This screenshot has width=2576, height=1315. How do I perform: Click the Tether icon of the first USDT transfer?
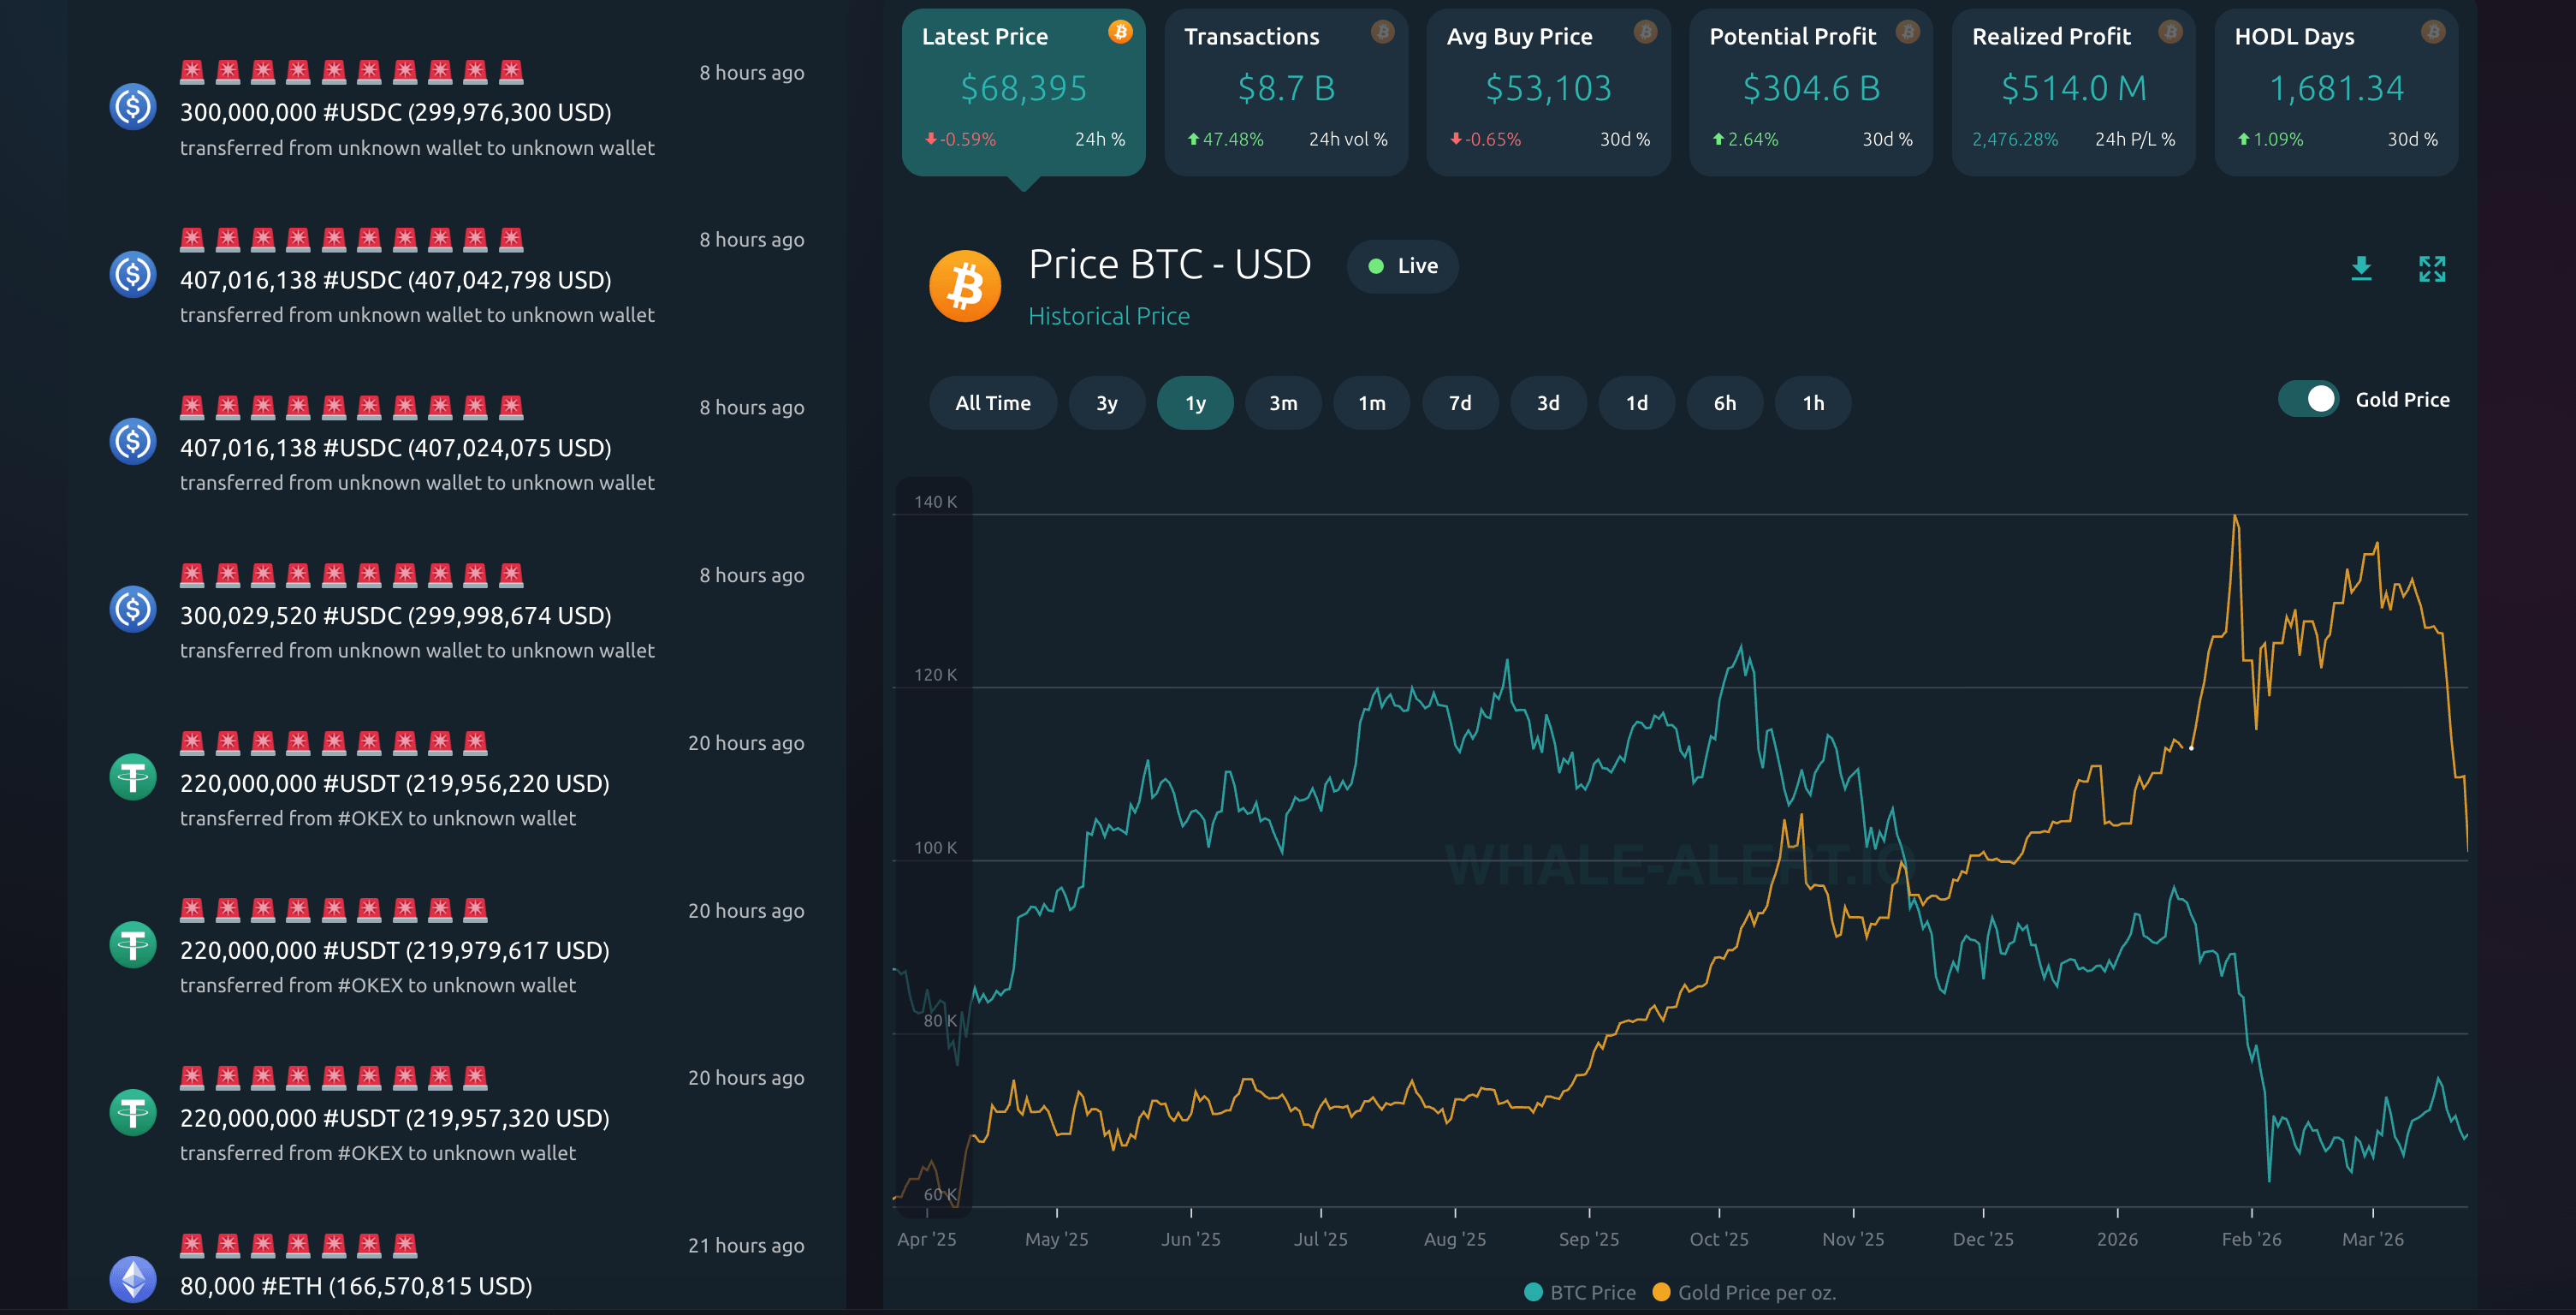coord(133,777)
